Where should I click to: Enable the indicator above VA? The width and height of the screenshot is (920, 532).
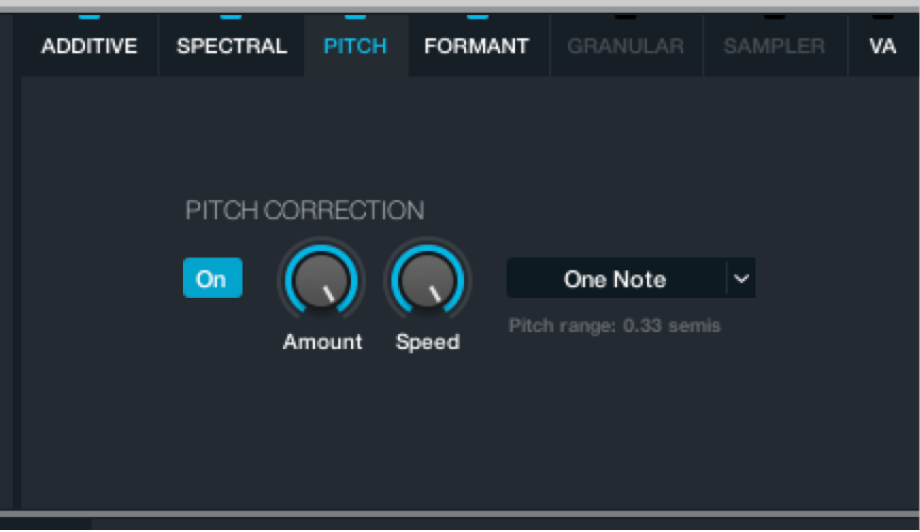883,15
